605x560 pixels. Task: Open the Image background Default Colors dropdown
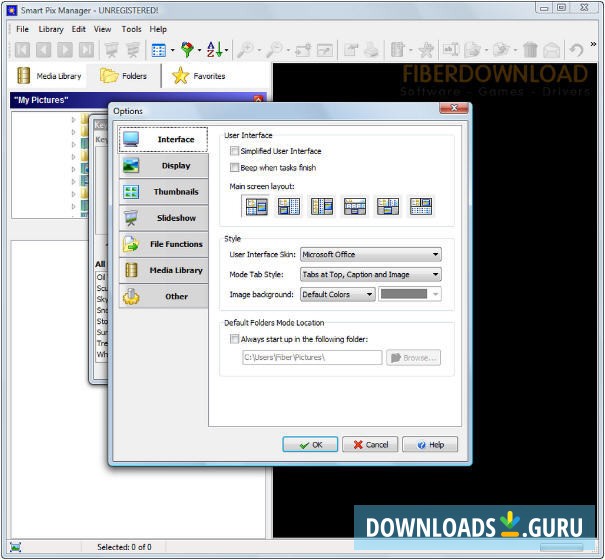(338, 294)
